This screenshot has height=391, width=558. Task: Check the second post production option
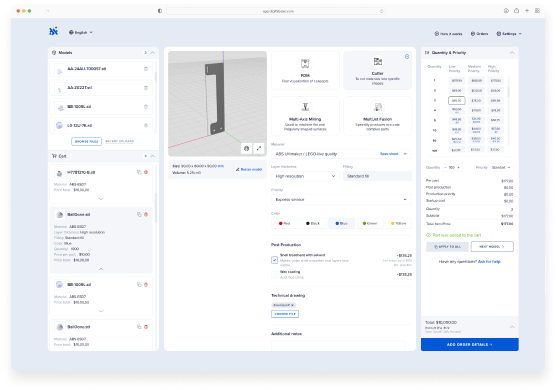pyautogui.click(x=274, y=274)
